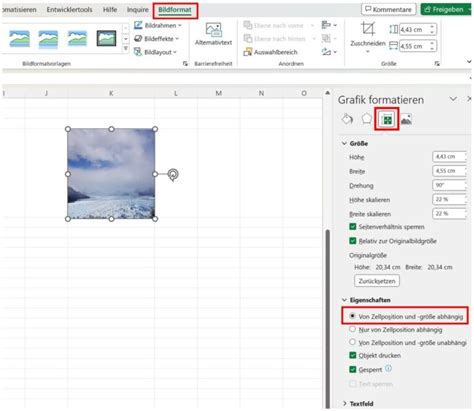Click the pane vertical scrollbar
The image size is (474, 411).
[x=328, y=318]
